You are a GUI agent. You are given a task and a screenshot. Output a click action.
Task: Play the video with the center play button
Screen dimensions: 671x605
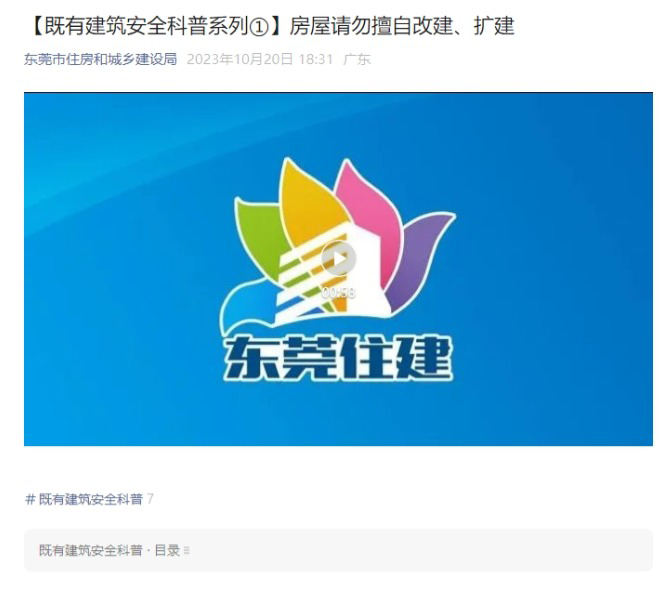point(338,258)
